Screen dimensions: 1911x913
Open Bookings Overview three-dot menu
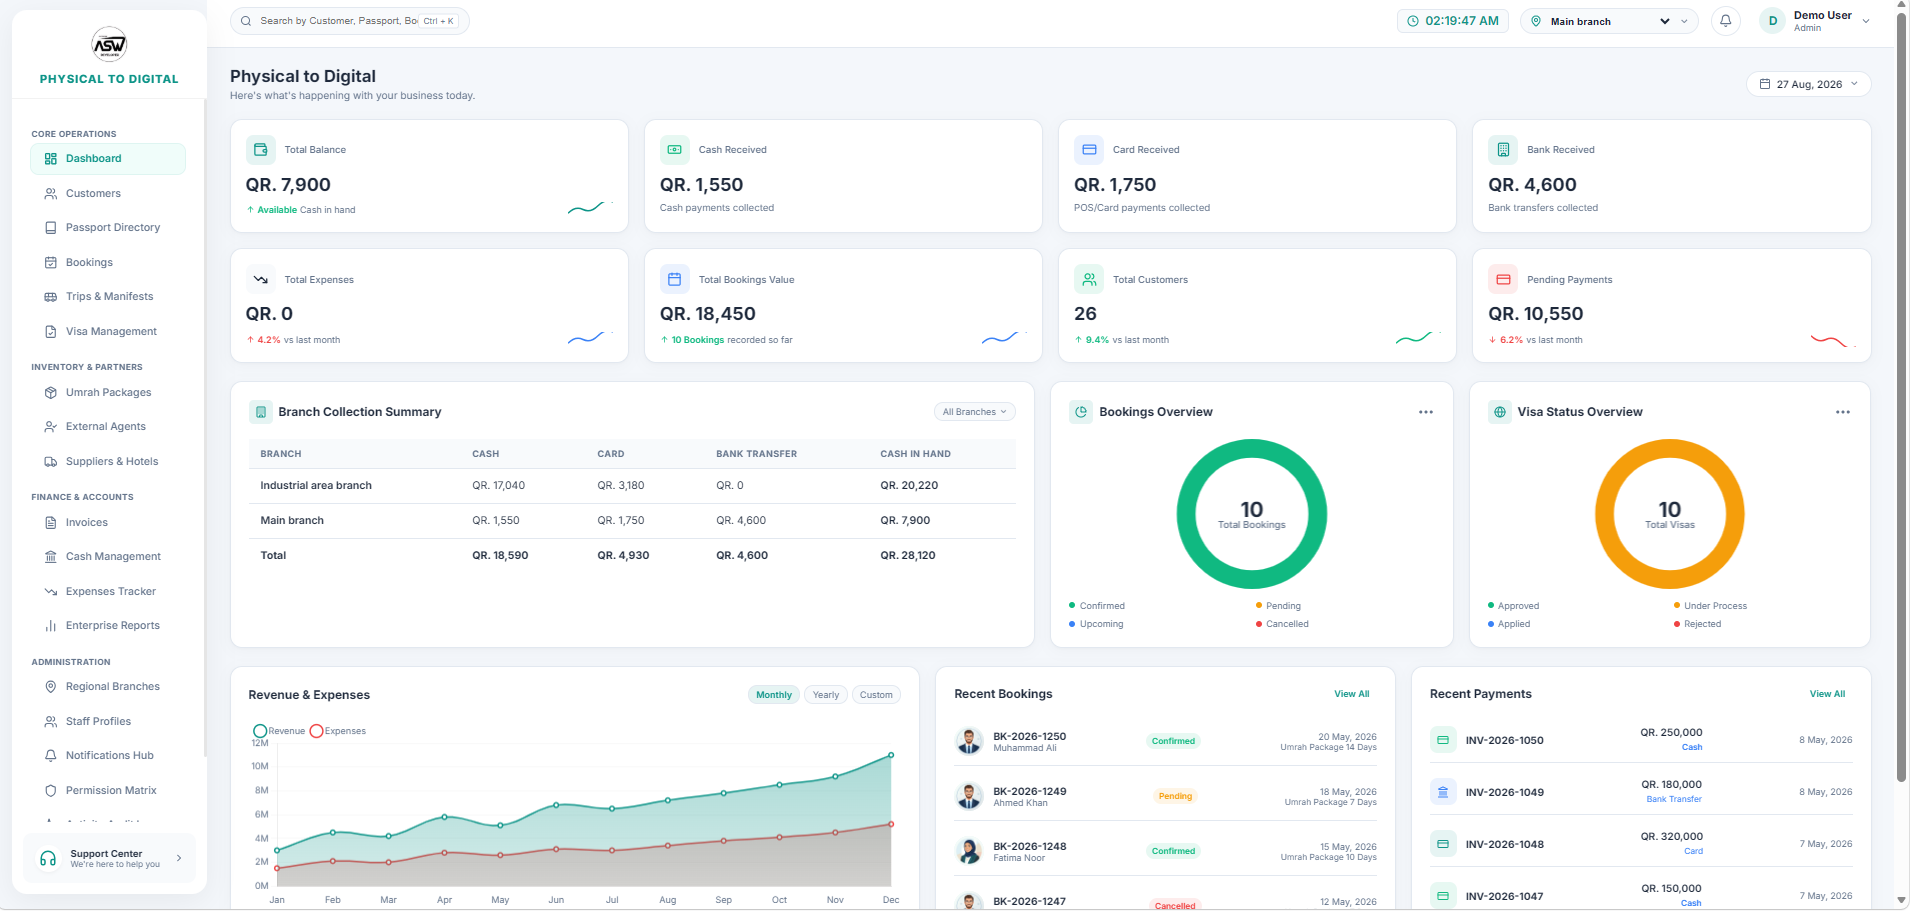click(1426, 412)
